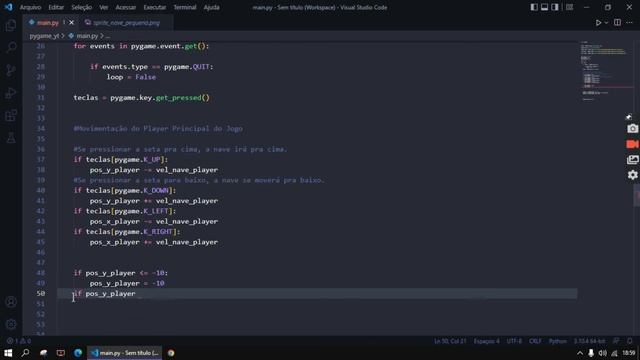Select the Python interpreter version in status bar
640x360 pixels.
pyautogui.click(x=589, y=341)
